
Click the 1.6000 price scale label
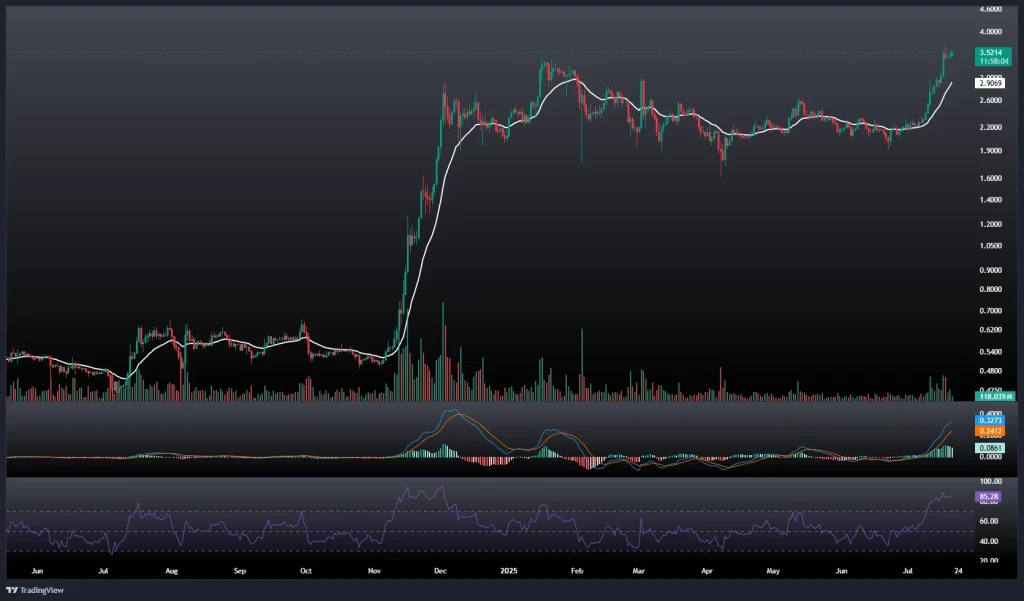pos(989,178)
